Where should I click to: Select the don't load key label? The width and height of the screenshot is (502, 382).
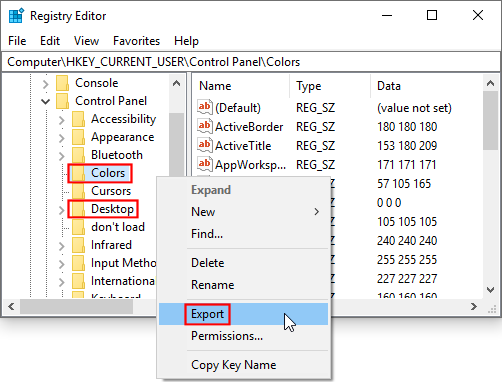[118, 227]
